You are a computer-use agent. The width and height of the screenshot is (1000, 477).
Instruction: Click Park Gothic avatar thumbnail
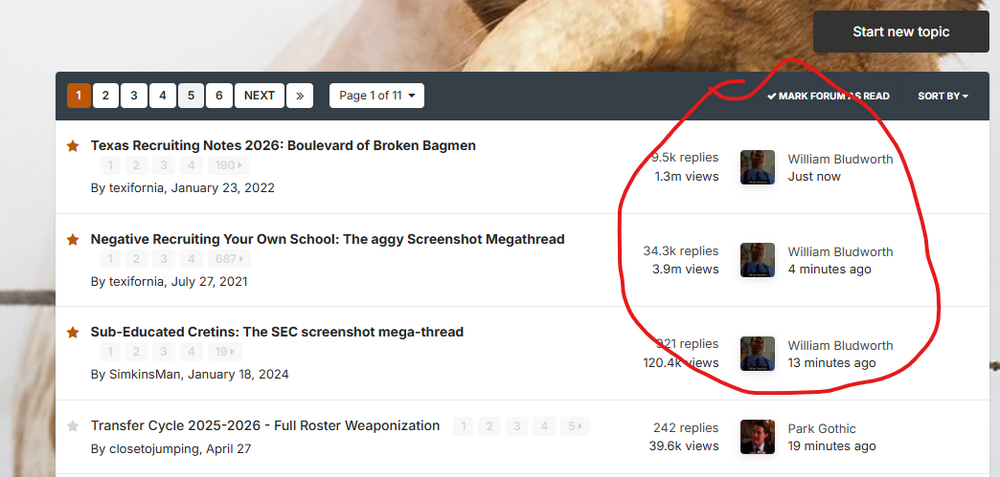(x=757, y=437)
